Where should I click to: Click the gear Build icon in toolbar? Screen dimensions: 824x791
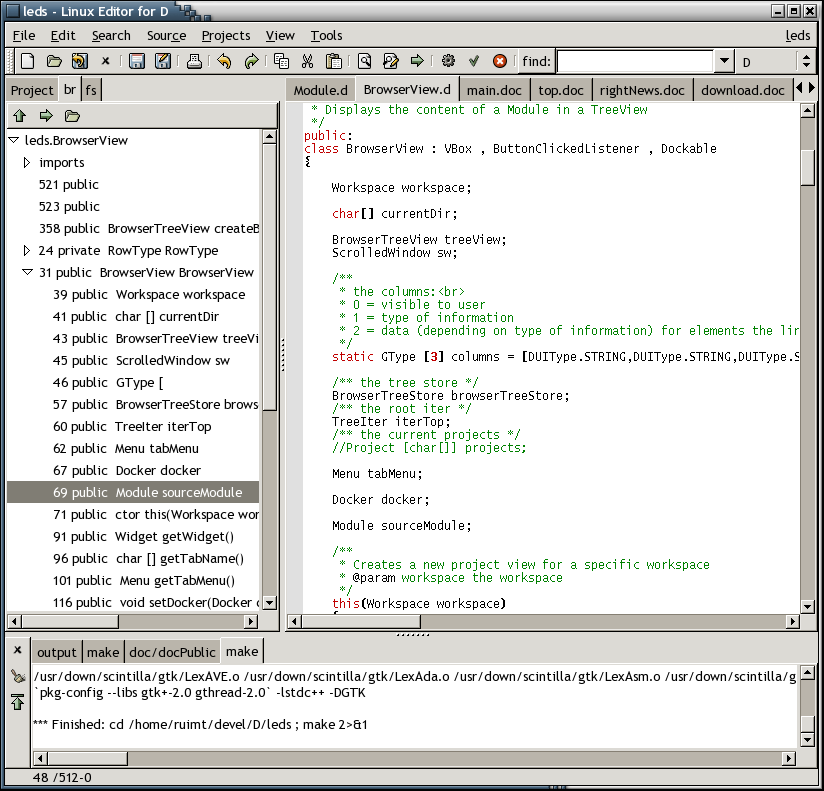tap(448, 61)
